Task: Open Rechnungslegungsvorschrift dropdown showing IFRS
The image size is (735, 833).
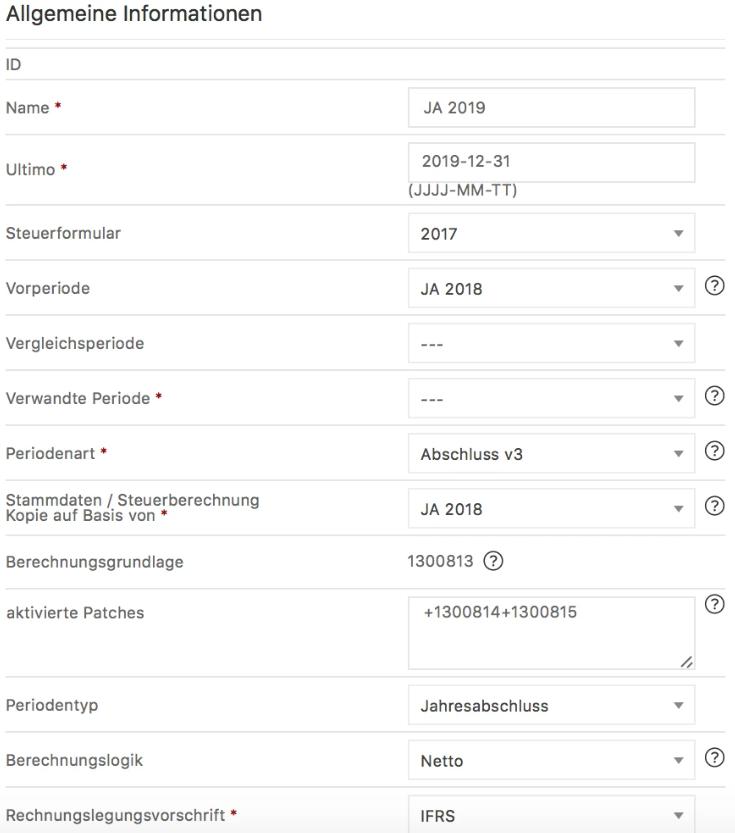Action: pos(551,815)
